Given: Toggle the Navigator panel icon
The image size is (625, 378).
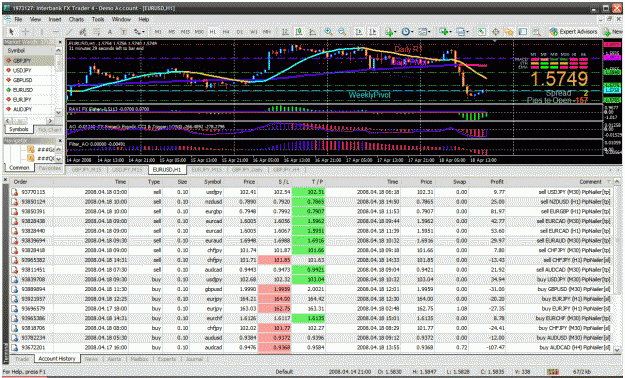Looking at the screenshot, I should (x=509, y=32).
